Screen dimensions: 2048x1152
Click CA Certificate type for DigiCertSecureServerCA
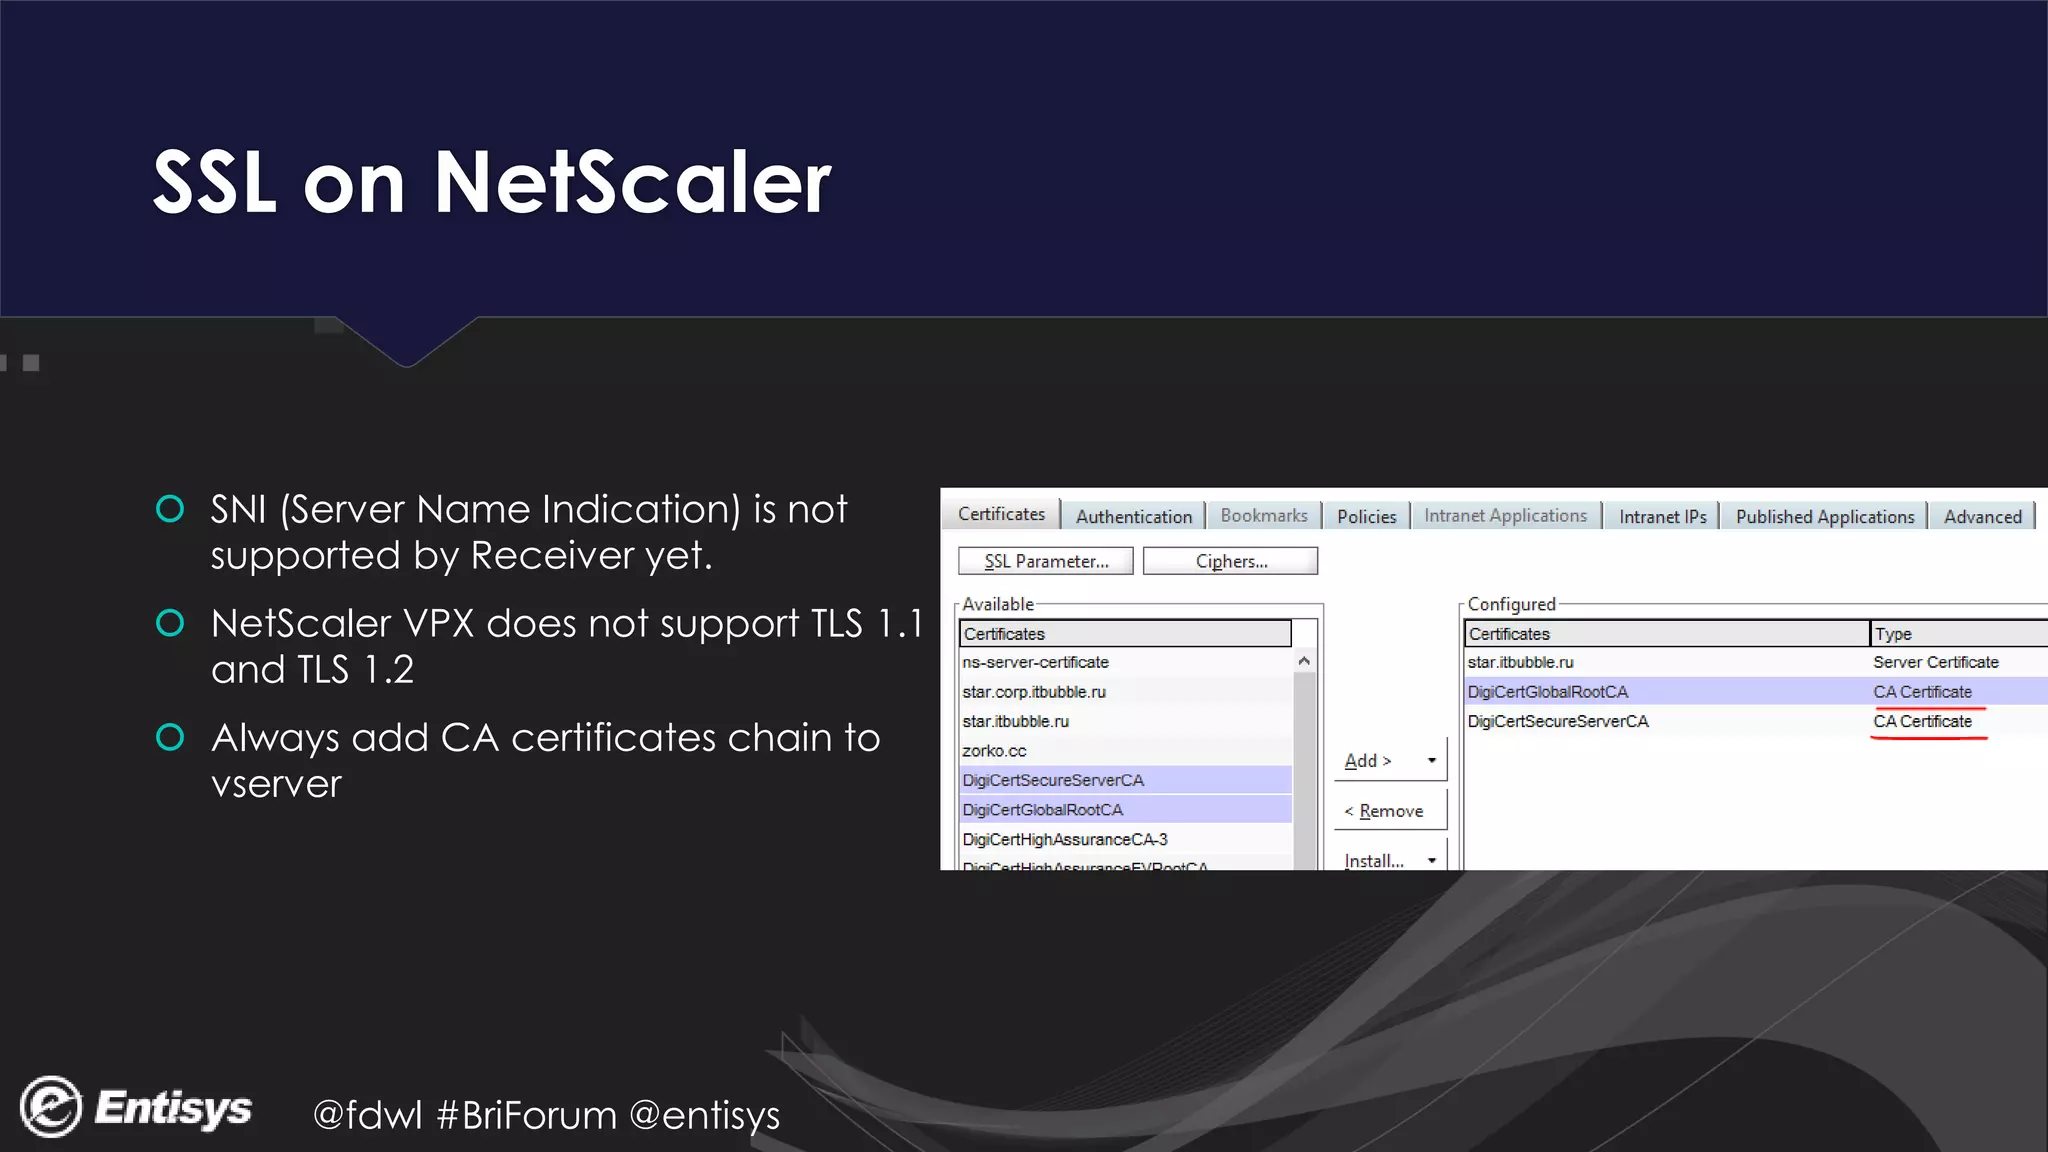tap(1922, 721)
